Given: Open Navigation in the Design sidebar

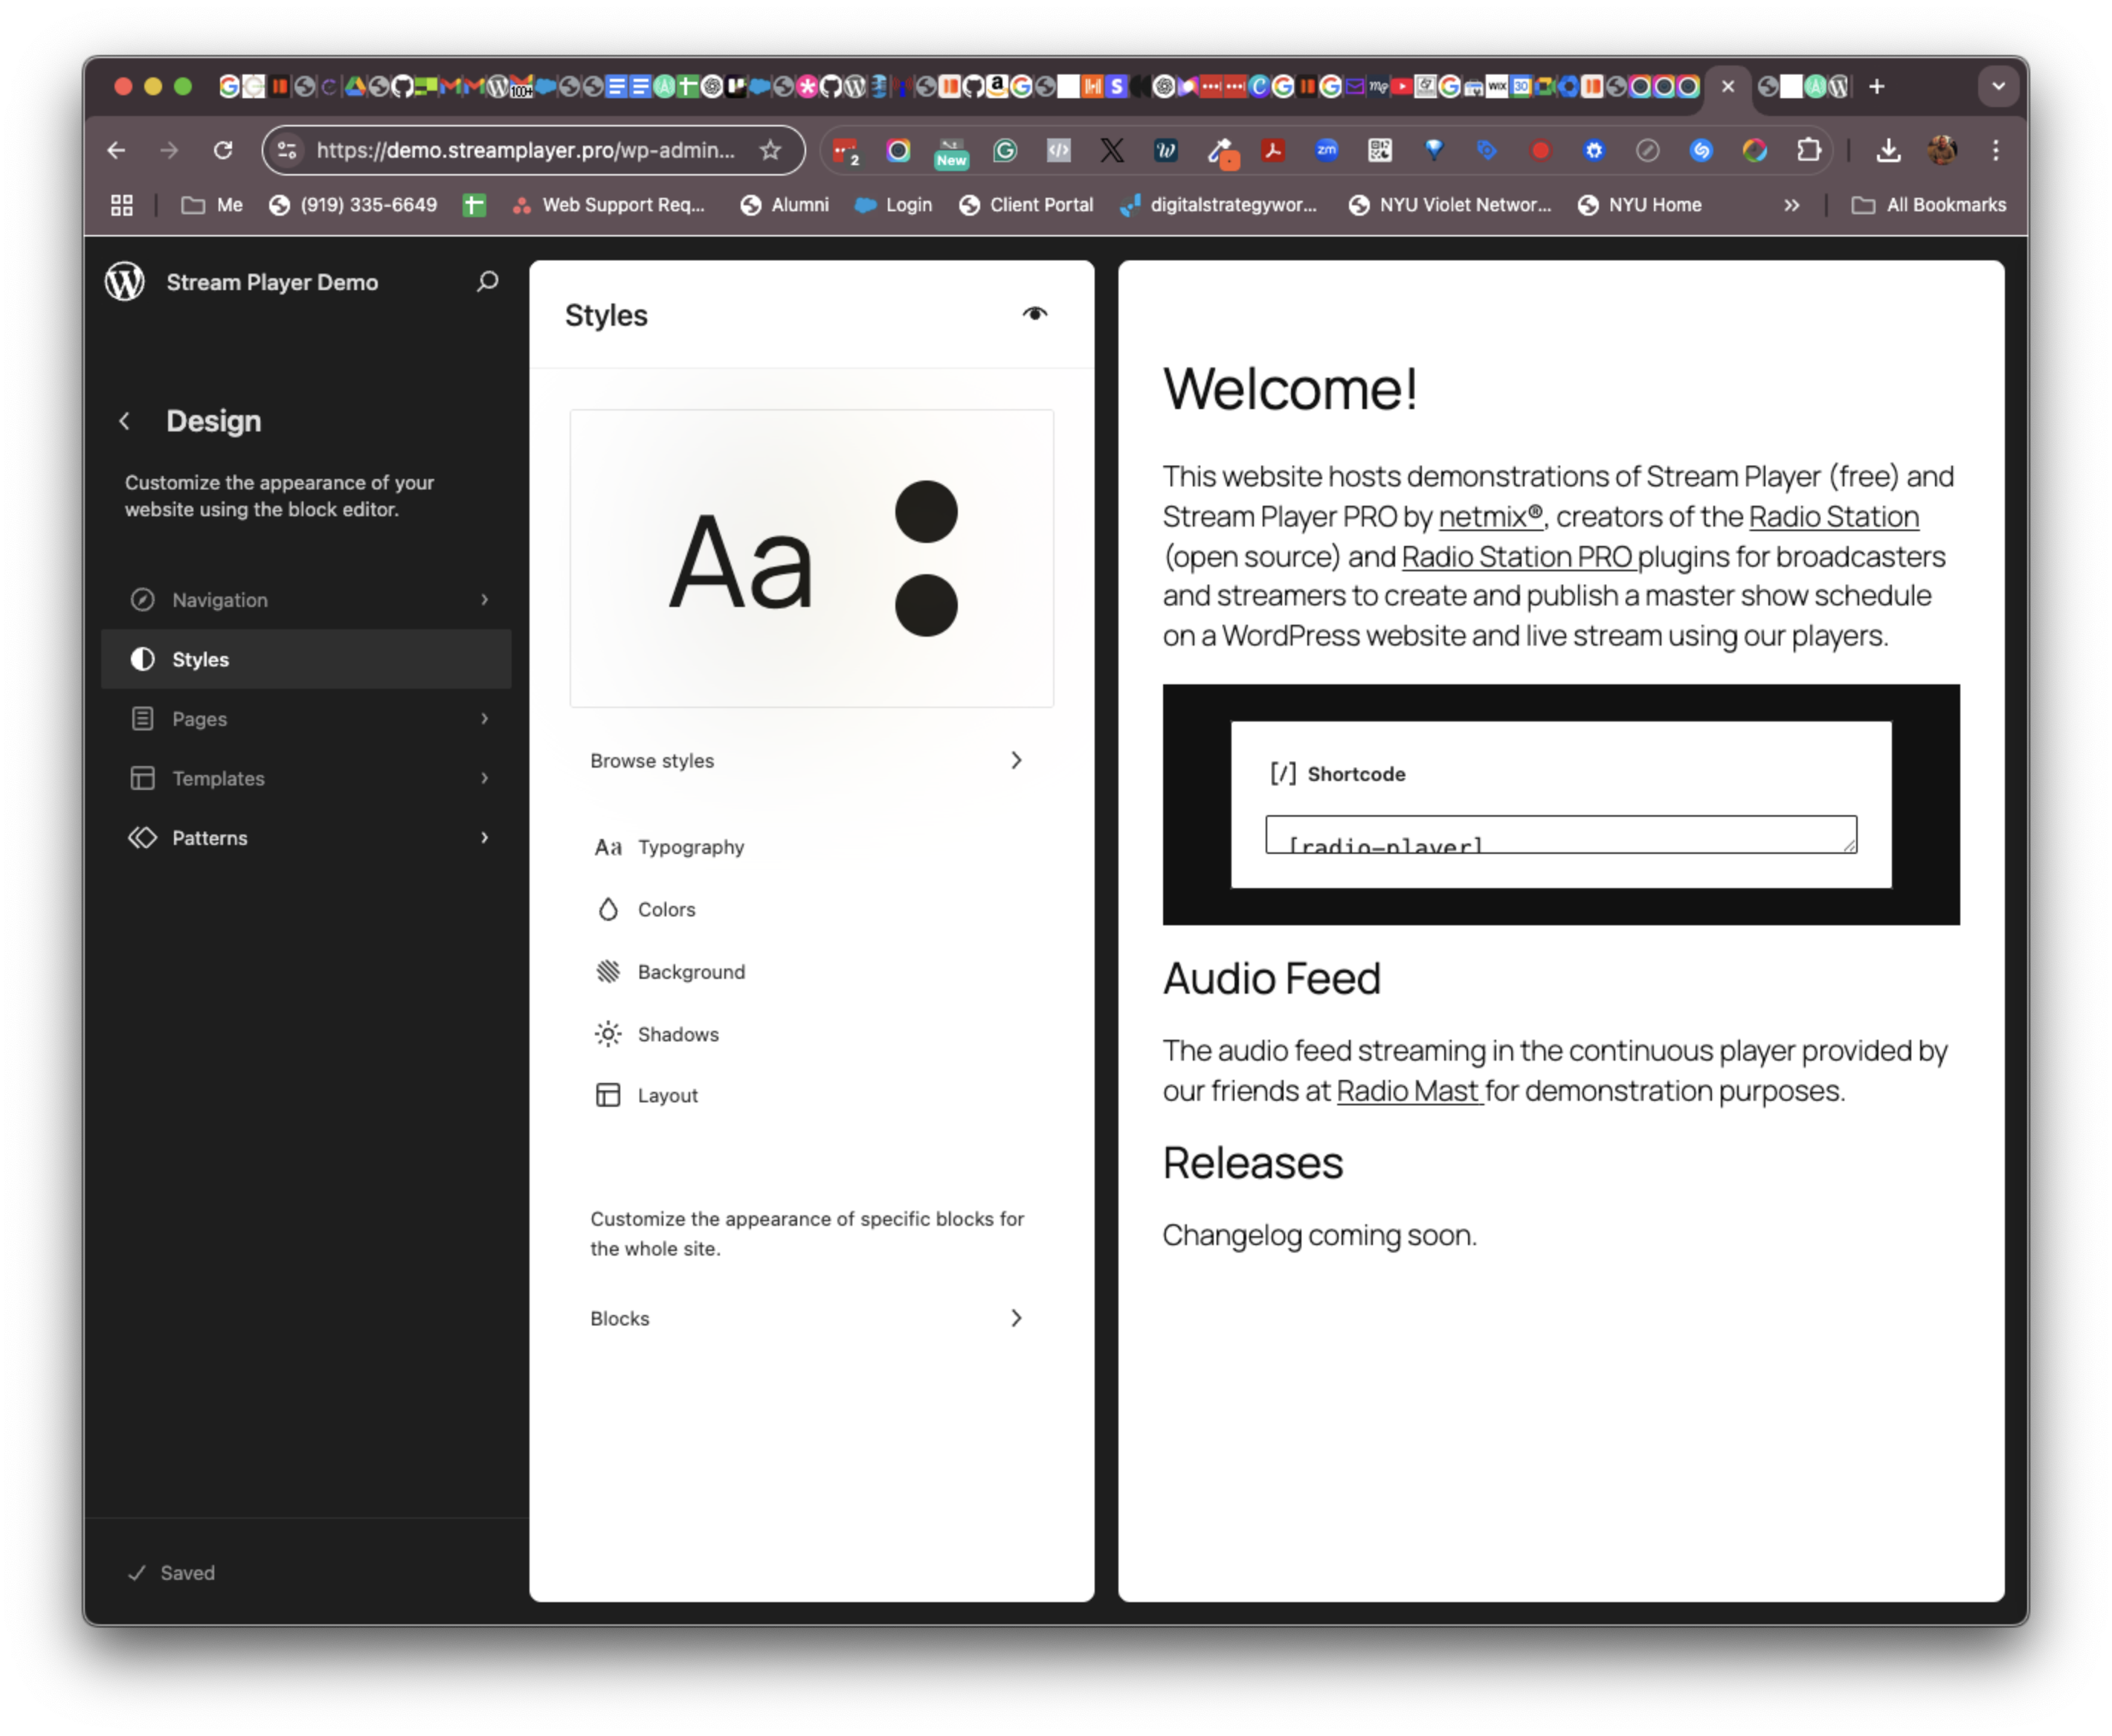Looking at the screenshot, I should (x=307, y=600).
